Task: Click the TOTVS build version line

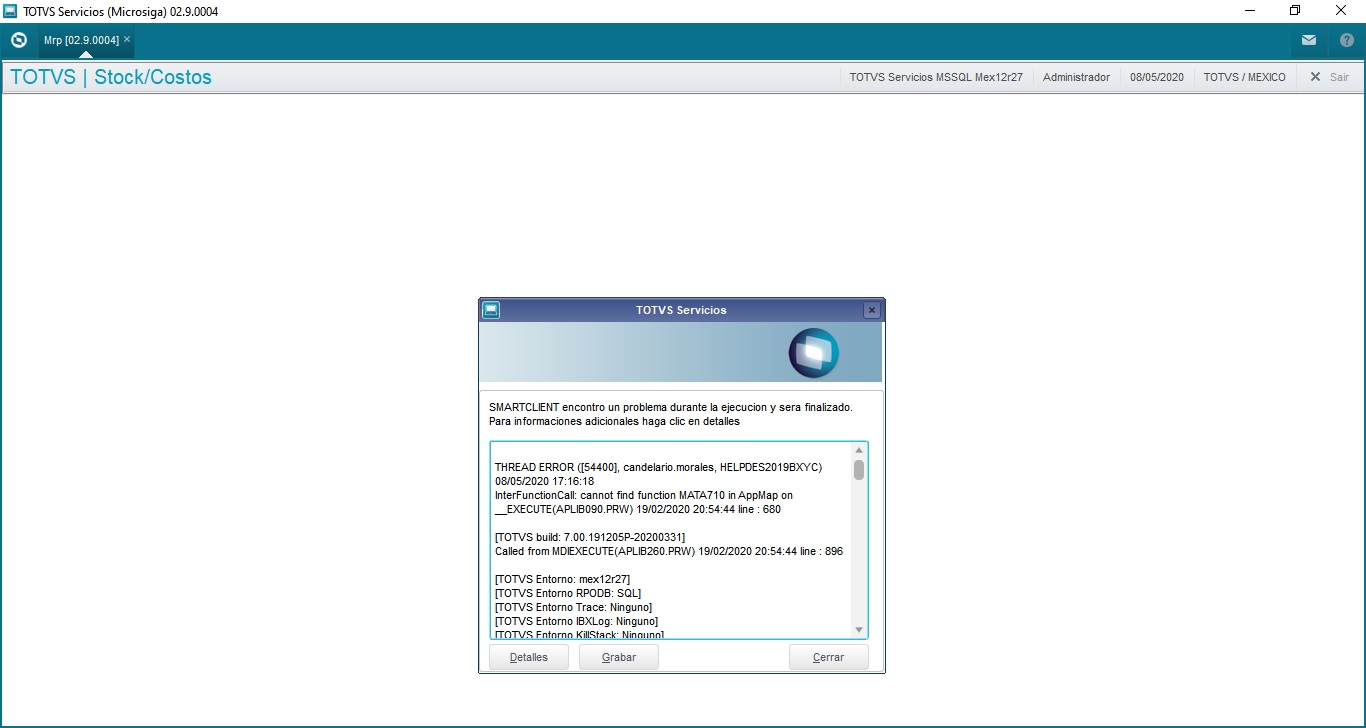Action: 589,537
